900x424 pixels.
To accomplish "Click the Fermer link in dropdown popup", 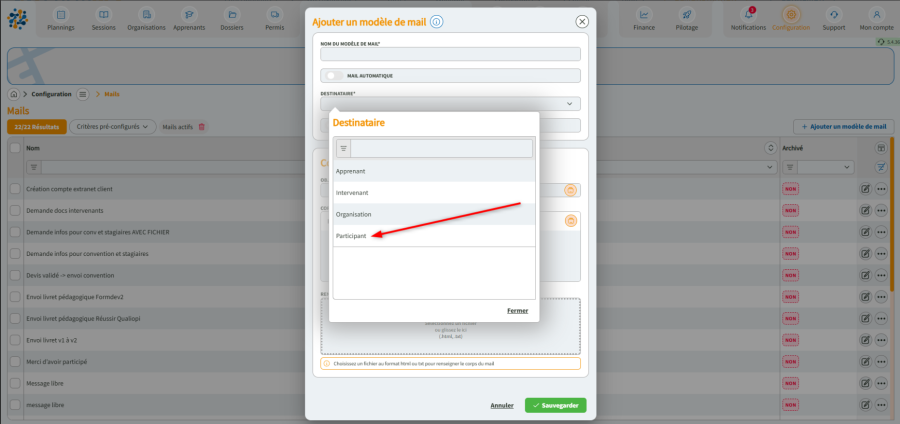I will [517, 311].
